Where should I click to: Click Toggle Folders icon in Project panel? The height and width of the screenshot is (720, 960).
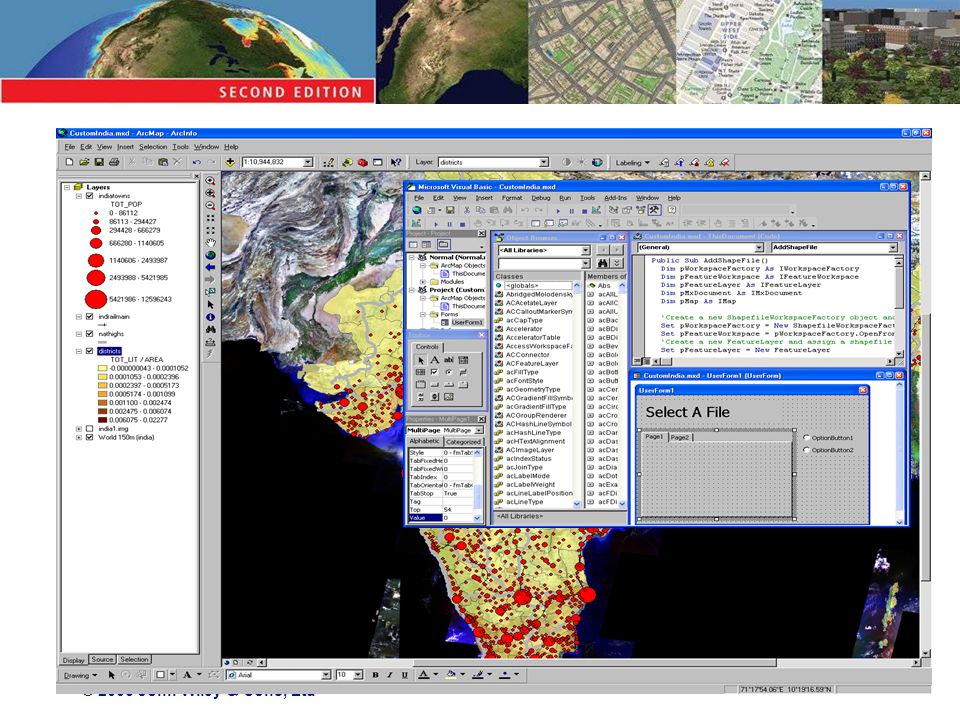click(x=443, y=244)
